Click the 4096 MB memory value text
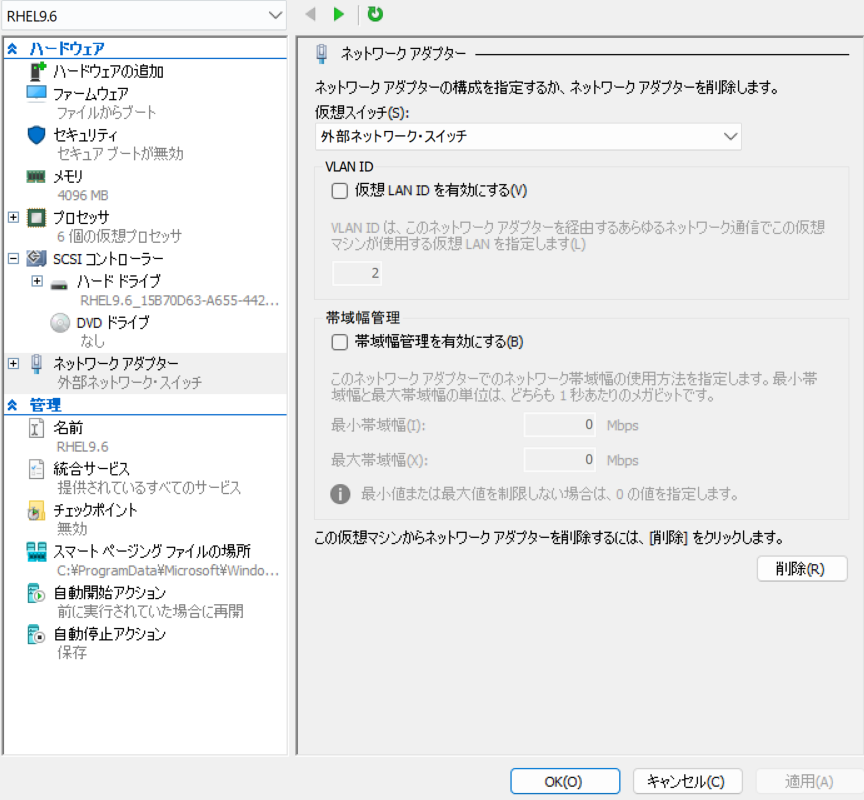Image resolution: width=864 pixels, height=800 pixels. pos(83,195)
